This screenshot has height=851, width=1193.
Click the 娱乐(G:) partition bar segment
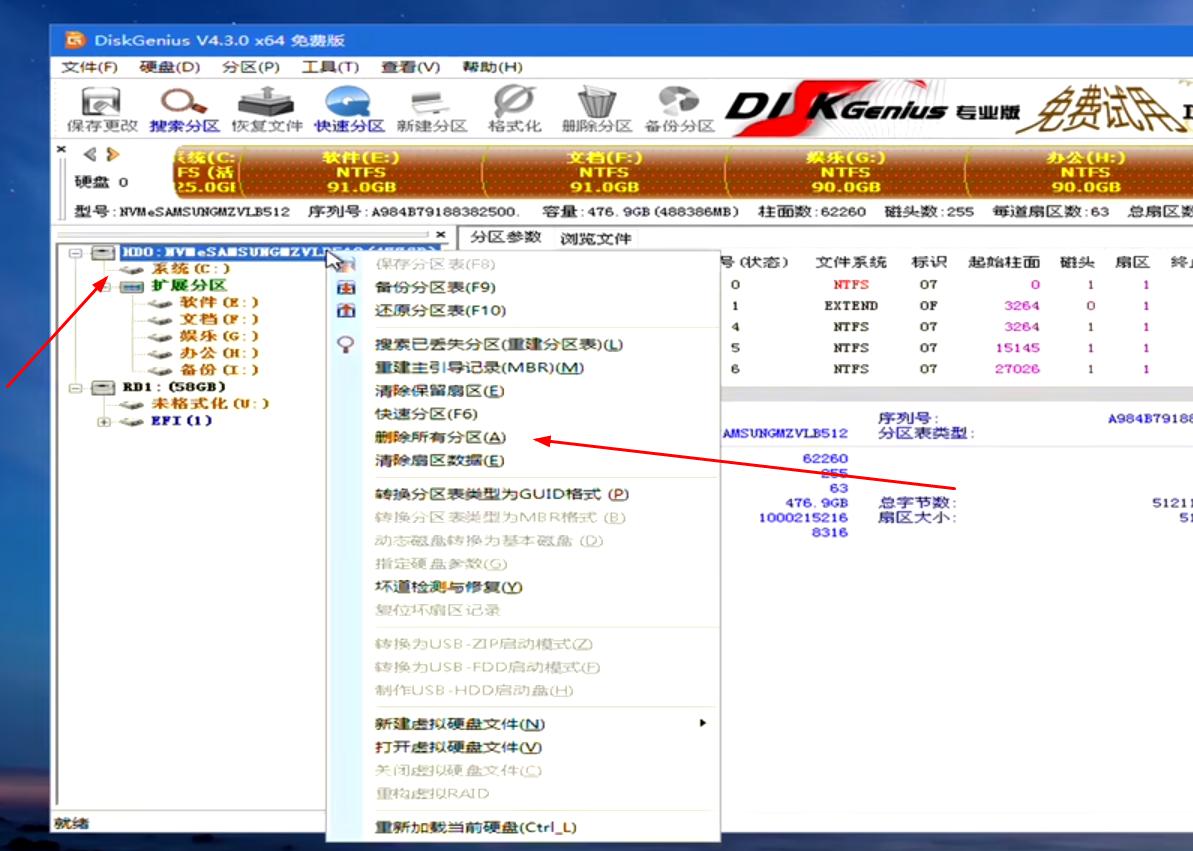pyautogui.click(x=845, y=172)
